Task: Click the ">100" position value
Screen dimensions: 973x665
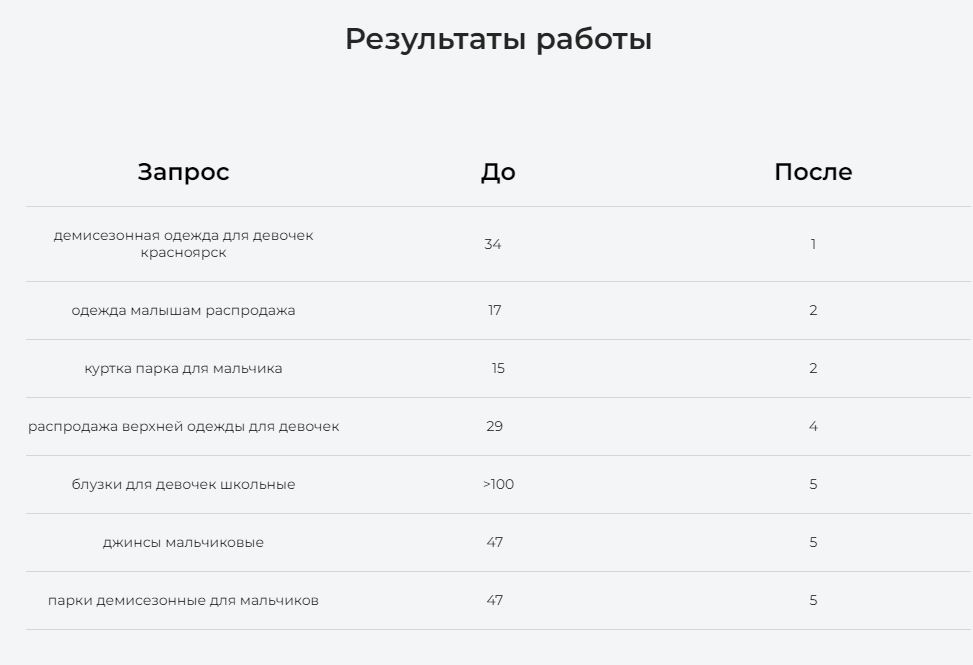Action: click(x=498, y=484)
